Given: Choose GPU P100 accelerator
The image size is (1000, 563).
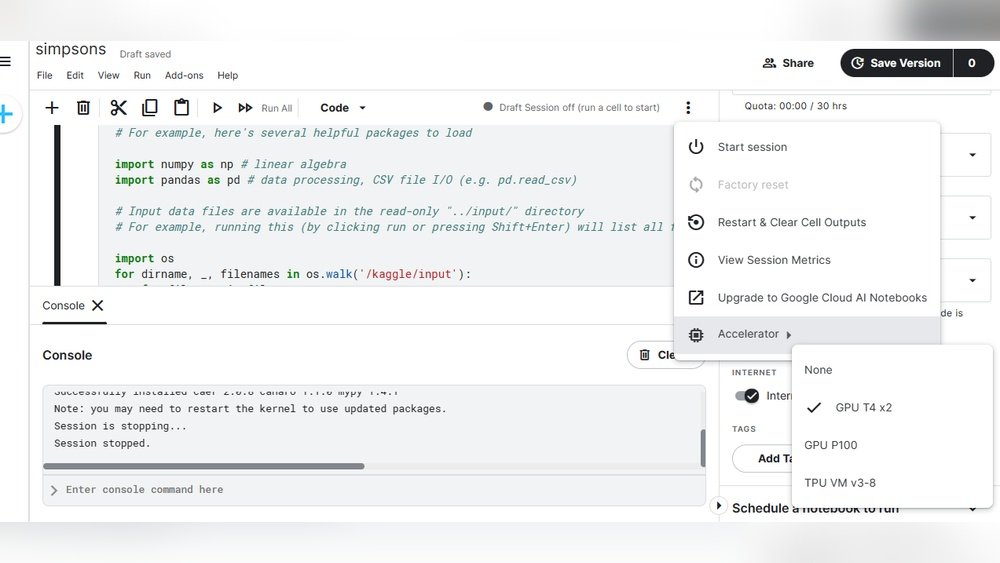Looking at the screenshot, I should click(830, 445).
